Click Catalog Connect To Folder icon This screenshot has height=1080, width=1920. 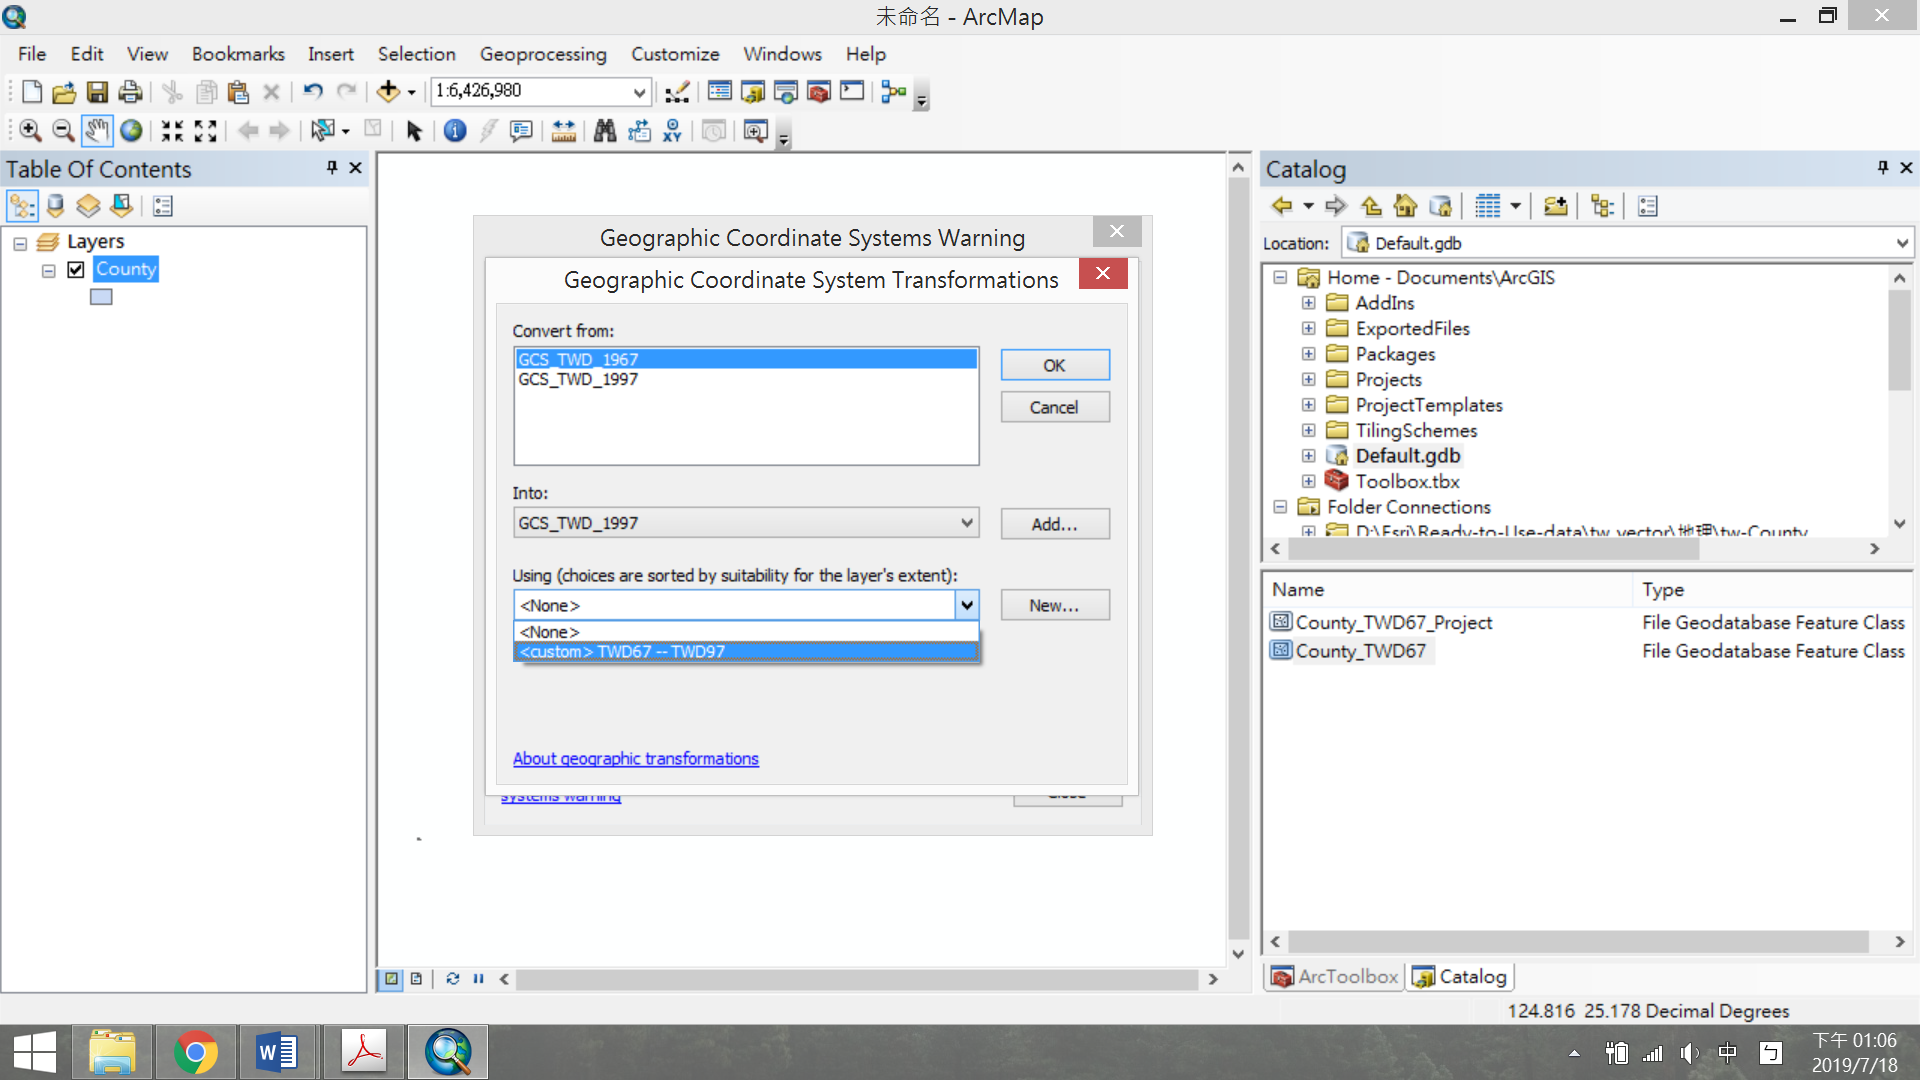pyautogui.click(x=1555, y=206)
